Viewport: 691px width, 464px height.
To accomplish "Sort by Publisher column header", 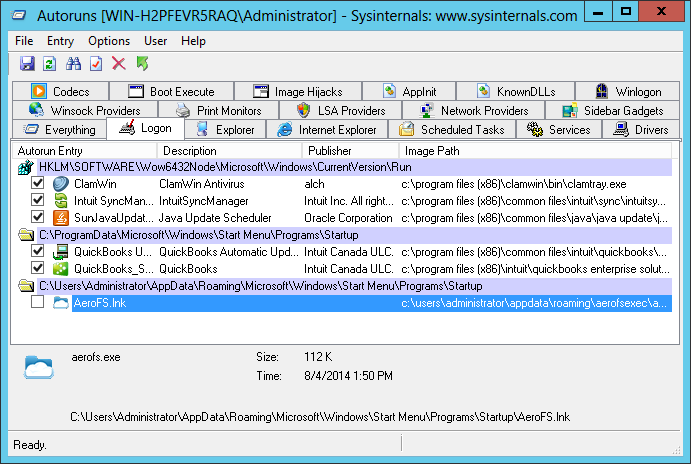I will (351, 151).
